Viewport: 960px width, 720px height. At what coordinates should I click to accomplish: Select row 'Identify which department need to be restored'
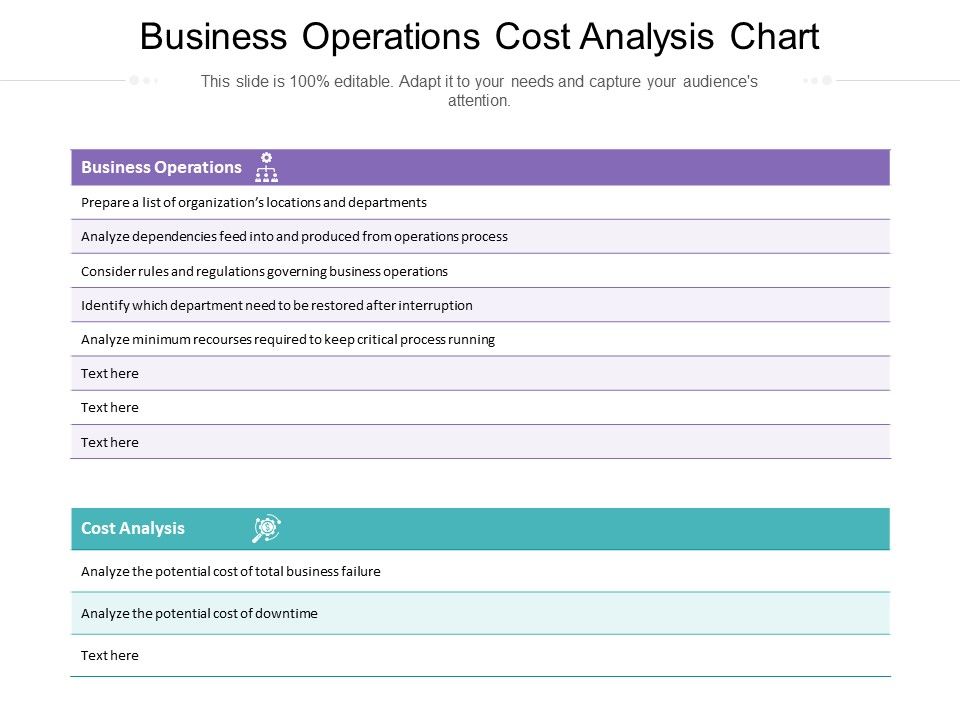pos(481,305)
